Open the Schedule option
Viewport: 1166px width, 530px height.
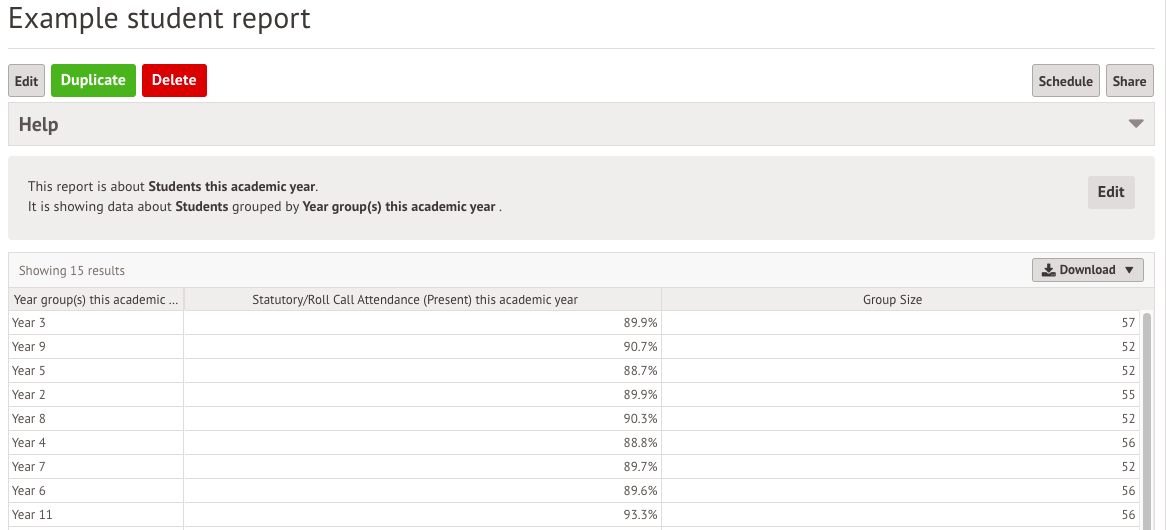point(1066,81)
